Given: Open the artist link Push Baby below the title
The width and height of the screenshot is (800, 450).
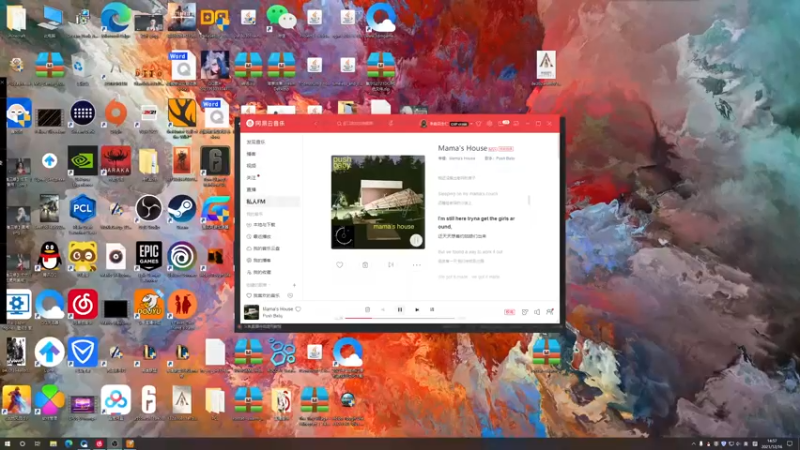Looking at the screenshot, I should pos(505,158).
